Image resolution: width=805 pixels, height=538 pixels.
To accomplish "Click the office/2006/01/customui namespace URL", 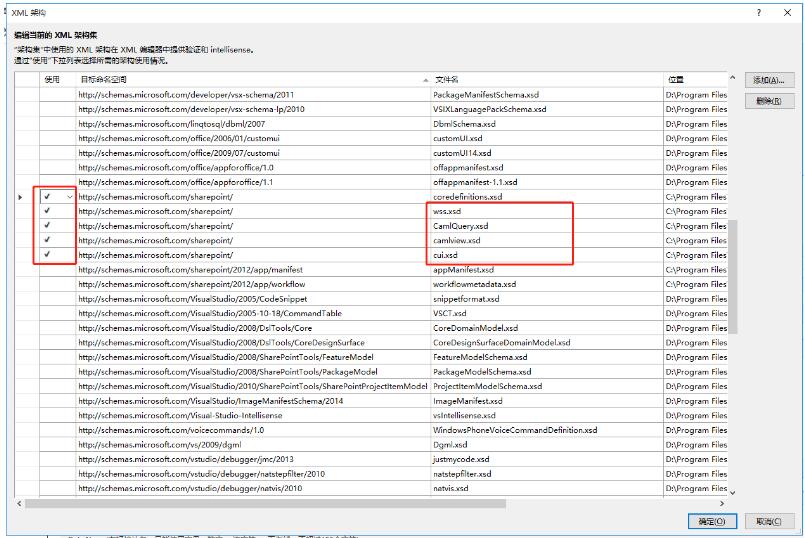I will click(x=179, y=139).
